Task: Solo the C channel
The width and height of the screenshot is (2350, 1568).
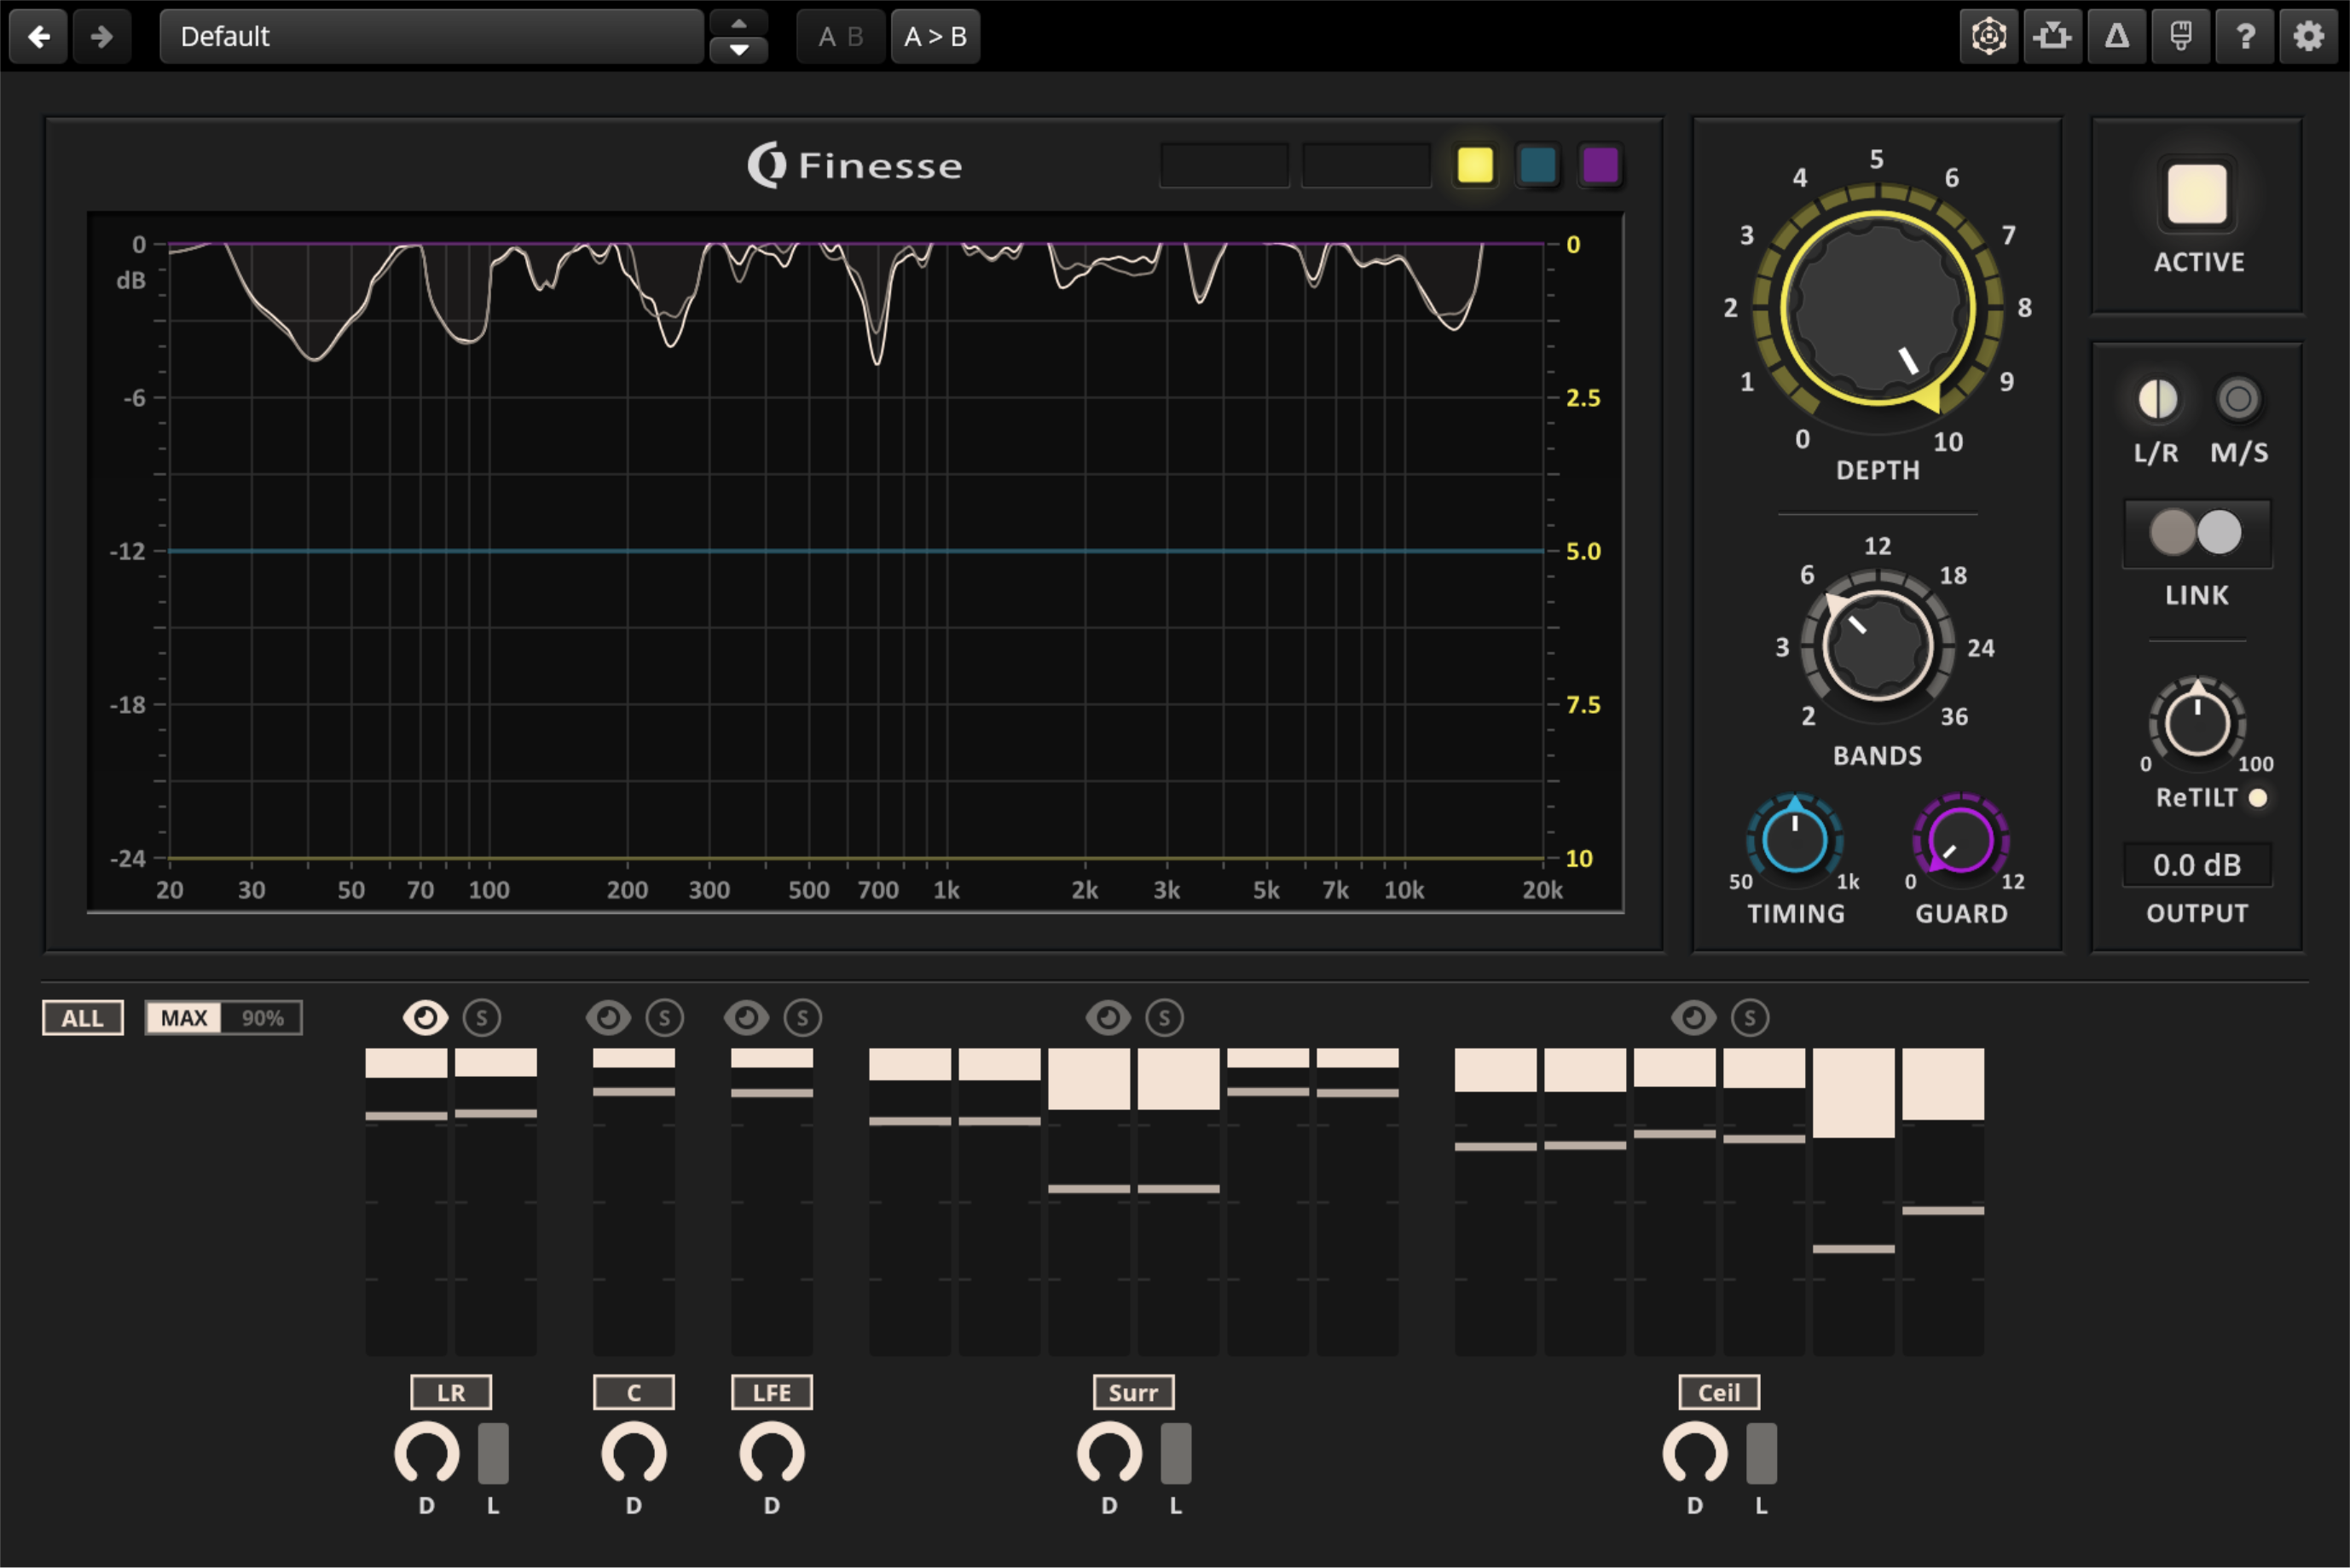Action: (665, 1018)
